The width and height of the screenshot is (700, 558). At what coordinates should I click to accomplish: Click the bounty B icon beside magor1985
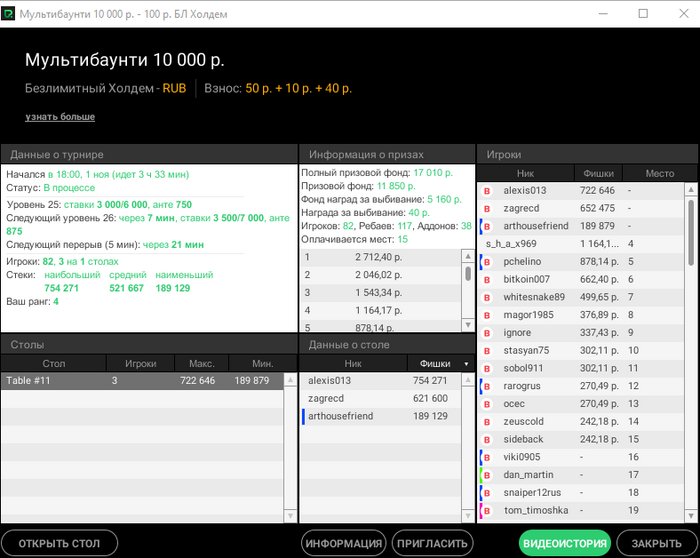point(487,315)
